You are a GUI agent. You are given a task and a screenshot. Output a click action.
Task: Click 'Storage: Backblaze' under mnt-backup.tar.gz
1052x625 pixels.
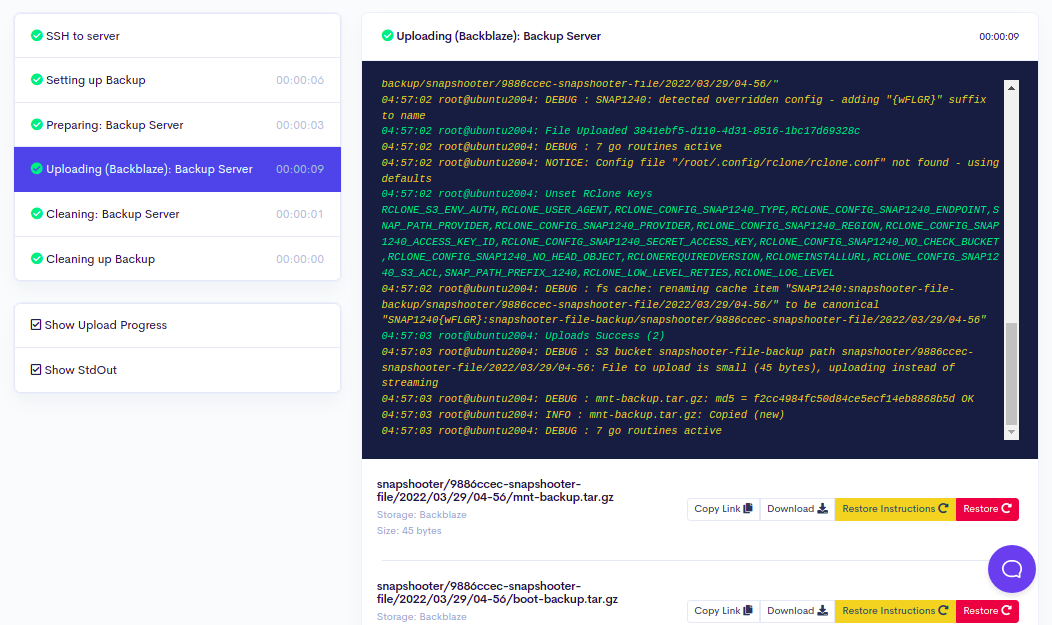tap(421, 515)
